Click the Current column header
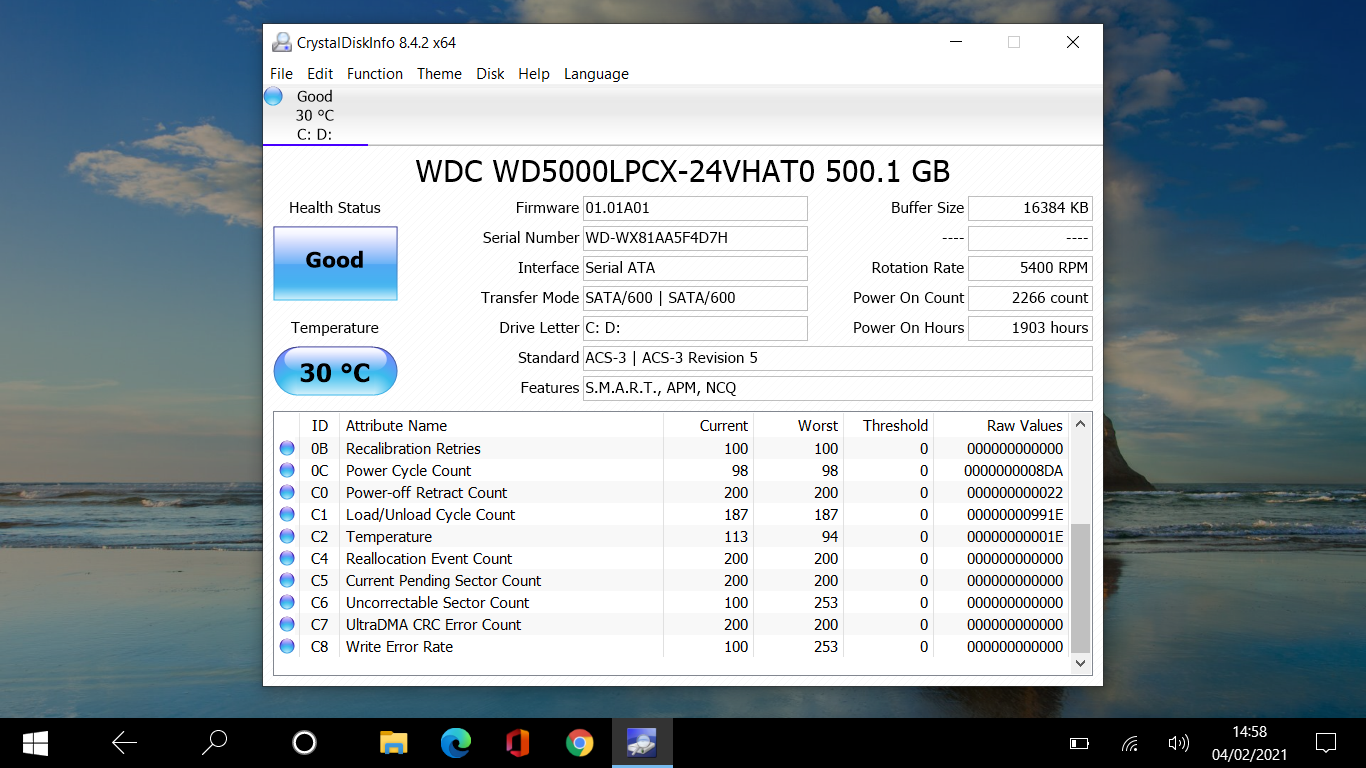This screenshot has height=768, width=1366. 709,426
